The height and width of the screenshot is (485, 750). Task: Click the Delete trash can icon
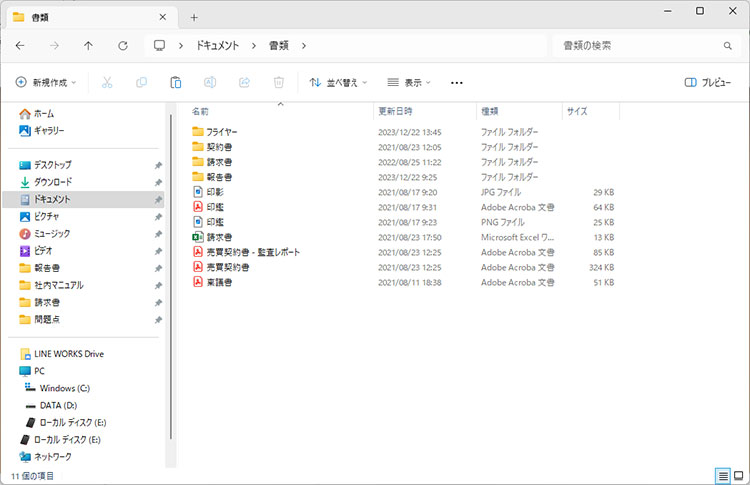coord(279,83)
